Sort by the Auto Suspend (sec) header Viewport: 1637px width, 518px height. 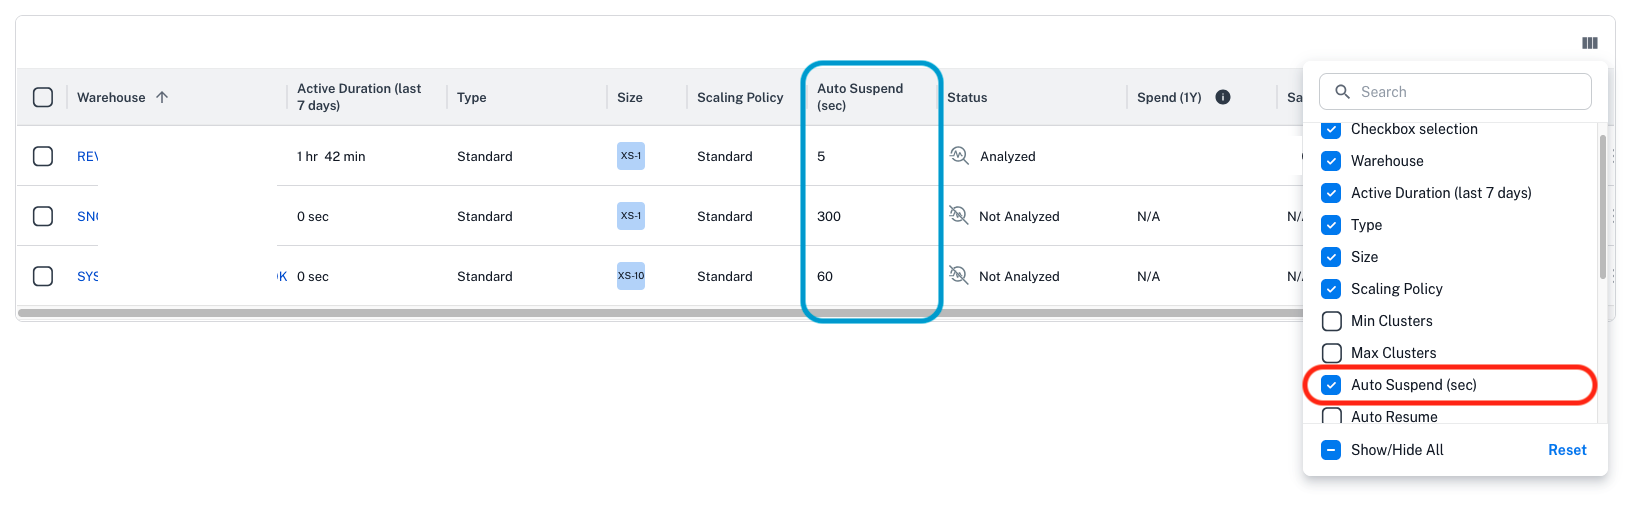click(x=859, y=97)
